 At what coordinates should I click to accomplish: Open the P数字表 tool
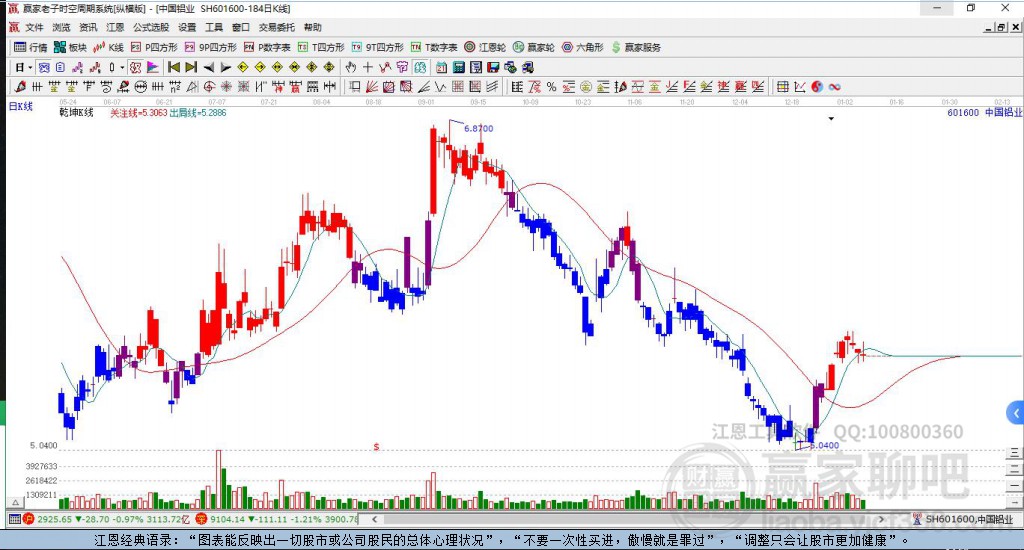tap(267, 47)
